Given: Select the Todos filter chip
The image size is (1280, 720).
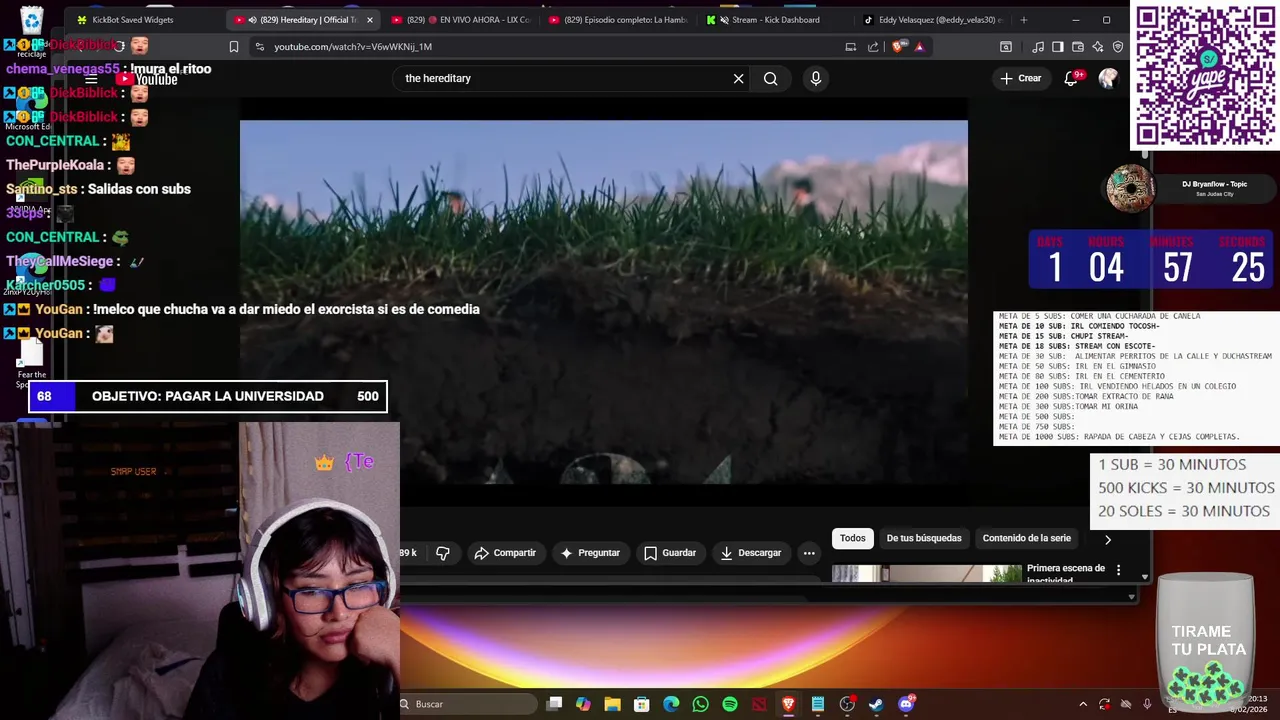Looking at the screenshot, I should coord(853,538).
